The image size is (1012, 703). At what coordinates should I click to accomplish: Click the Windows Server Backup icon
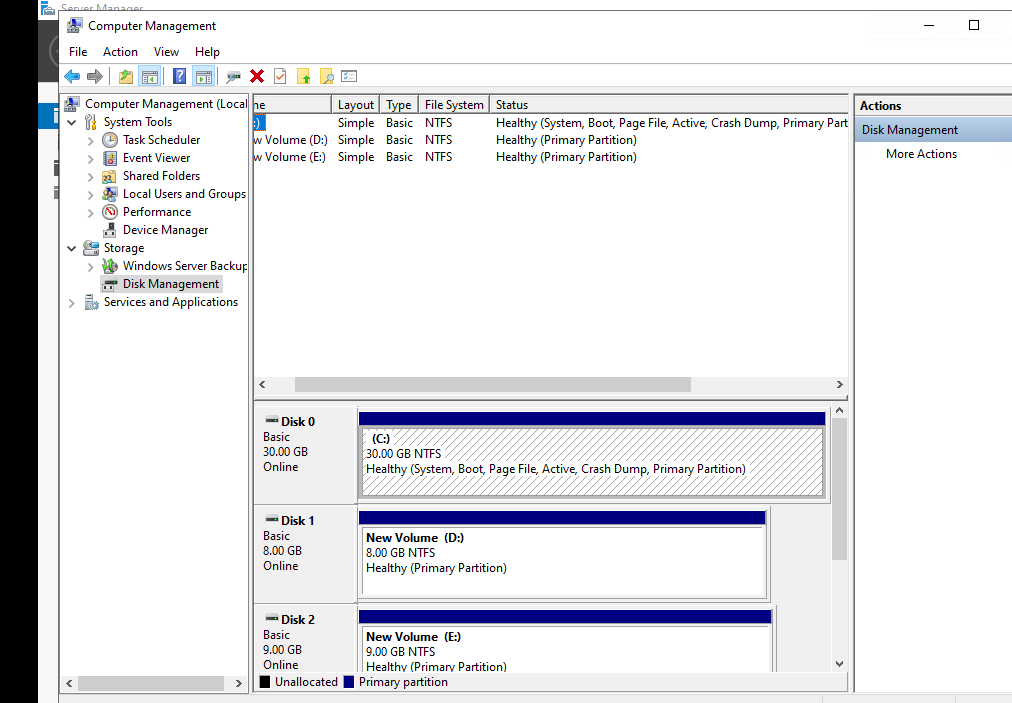click(x=110, y=266)
